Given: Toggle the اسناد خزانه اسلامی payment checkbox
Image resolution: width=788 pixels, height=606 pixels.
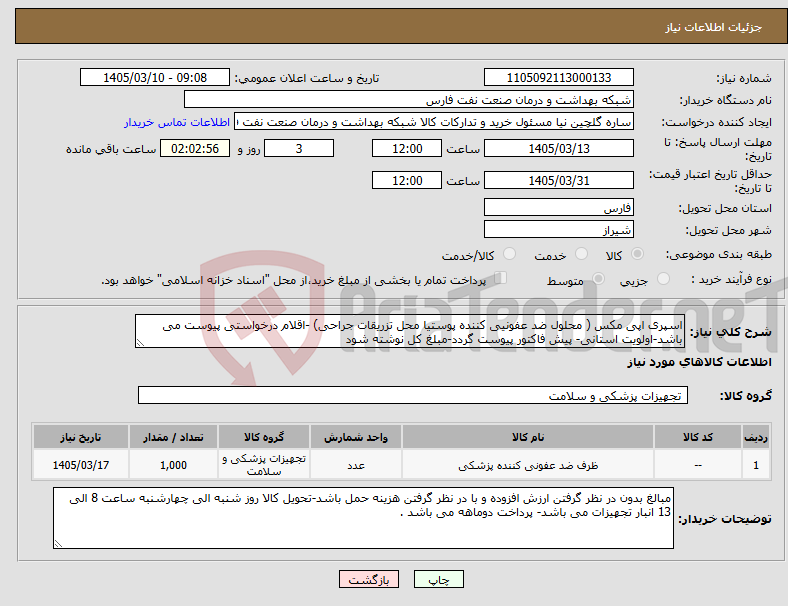Looking at the screenshot, I should click(x=501, y=278).
